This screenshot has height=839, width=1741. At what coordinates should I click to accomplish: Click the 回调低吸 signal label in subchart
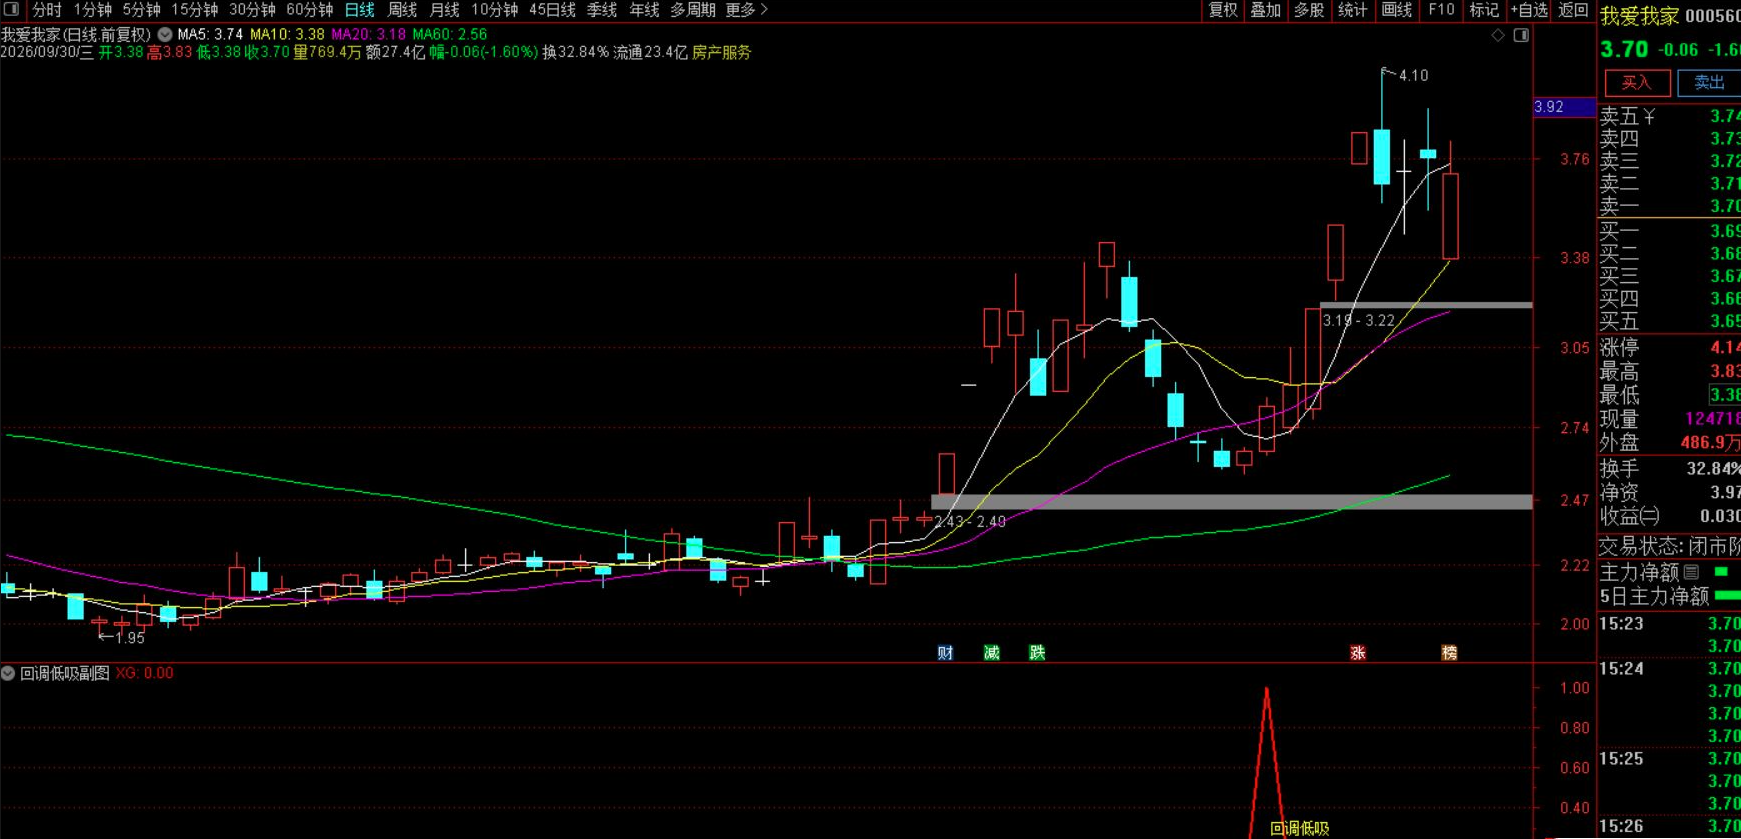pos(1300,828)
